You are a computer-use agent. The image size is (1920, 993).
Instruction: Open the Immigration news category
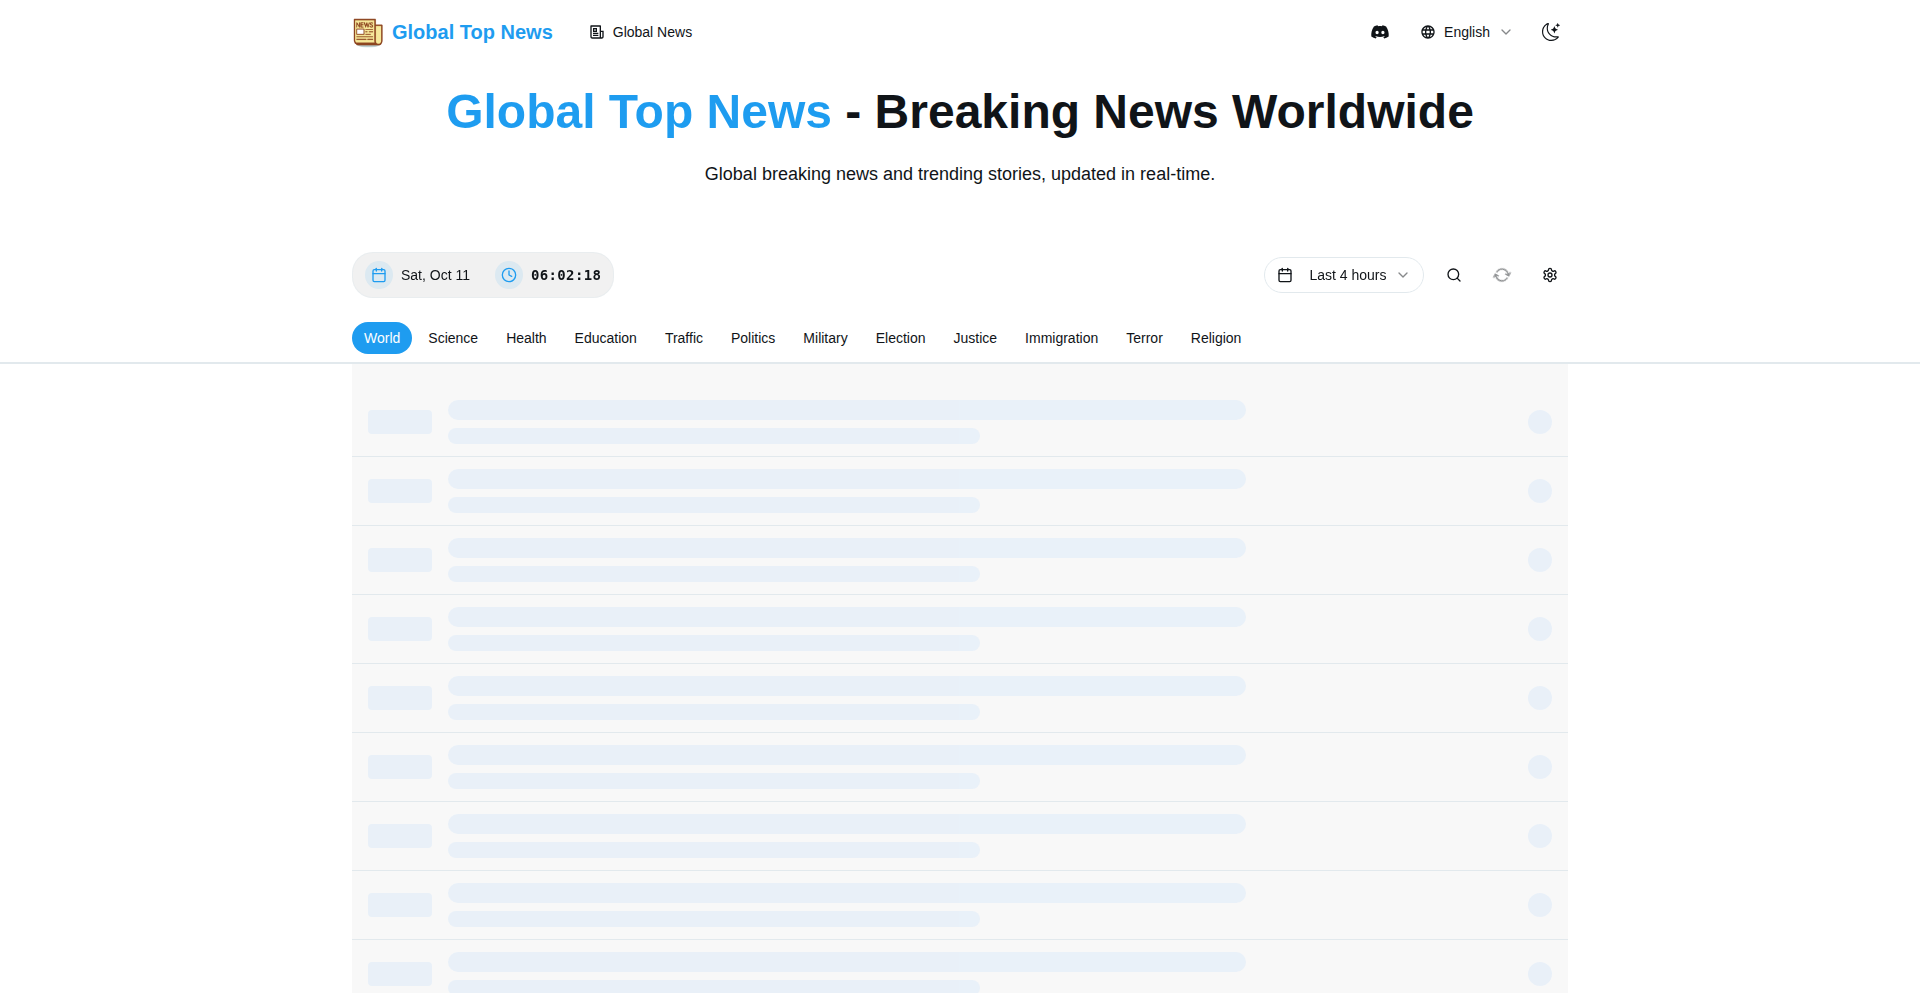point(1061,338)
